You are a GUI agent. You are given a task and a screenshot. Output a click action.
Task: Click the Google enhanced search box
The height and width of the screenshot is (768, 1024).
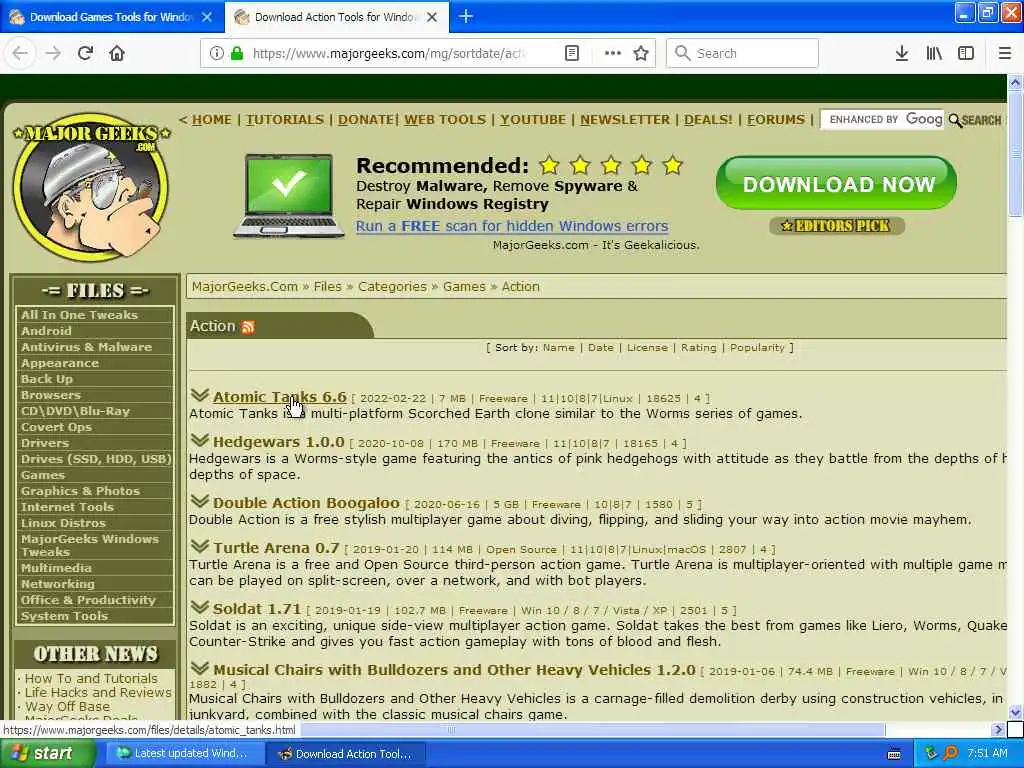882,120
